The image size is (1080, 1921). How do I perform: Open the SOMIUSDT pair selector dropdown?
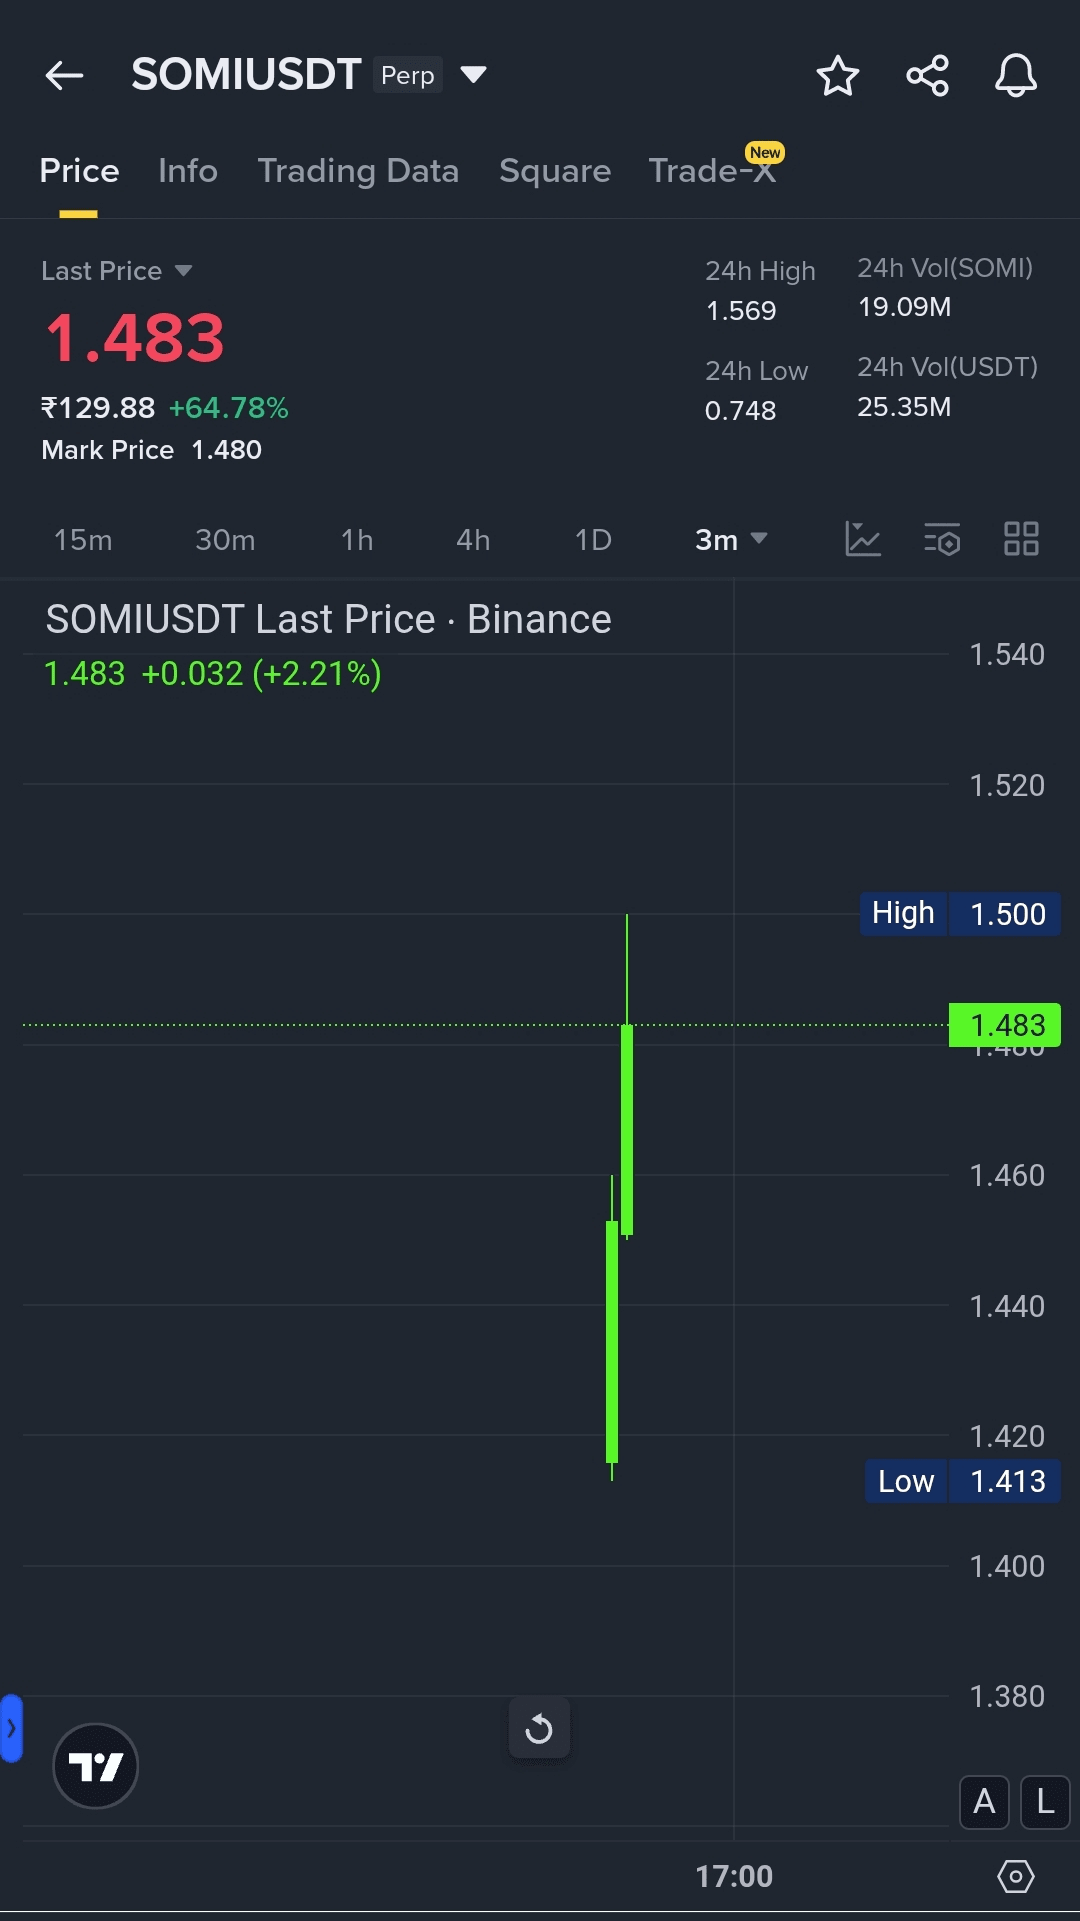[x=473, y=75]
